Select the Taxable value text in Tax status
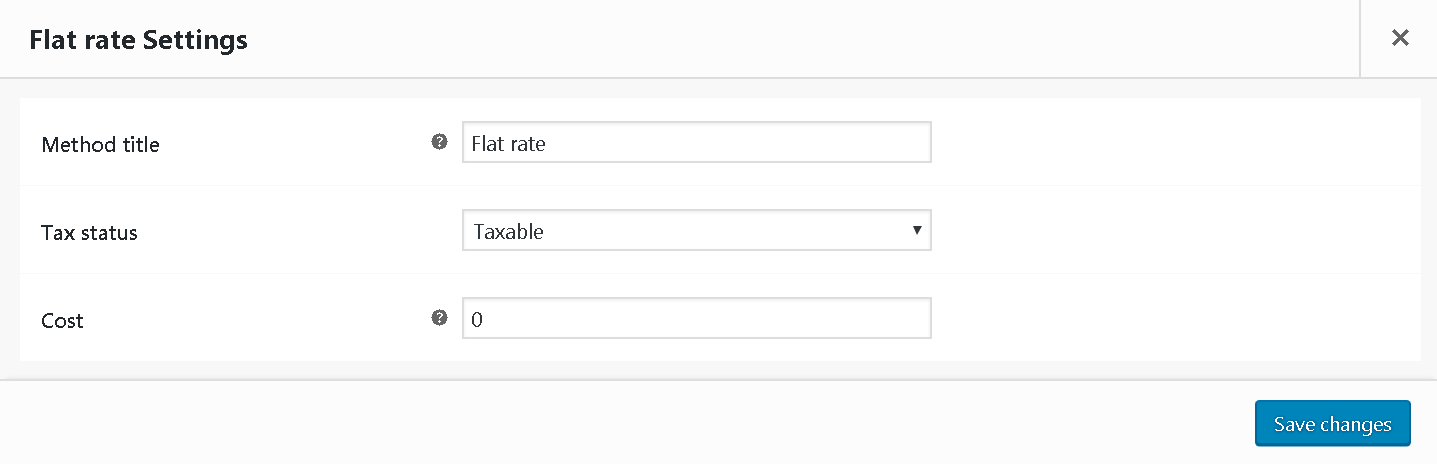This screenshot has height=464, width=1437. point(508,231)
